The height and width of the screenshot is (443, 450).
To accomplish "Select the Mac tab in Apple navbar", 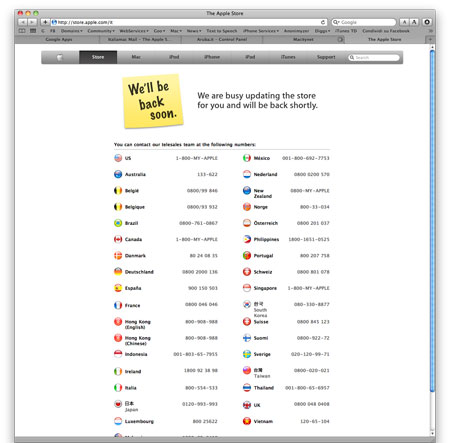I will tap(136, 57).
